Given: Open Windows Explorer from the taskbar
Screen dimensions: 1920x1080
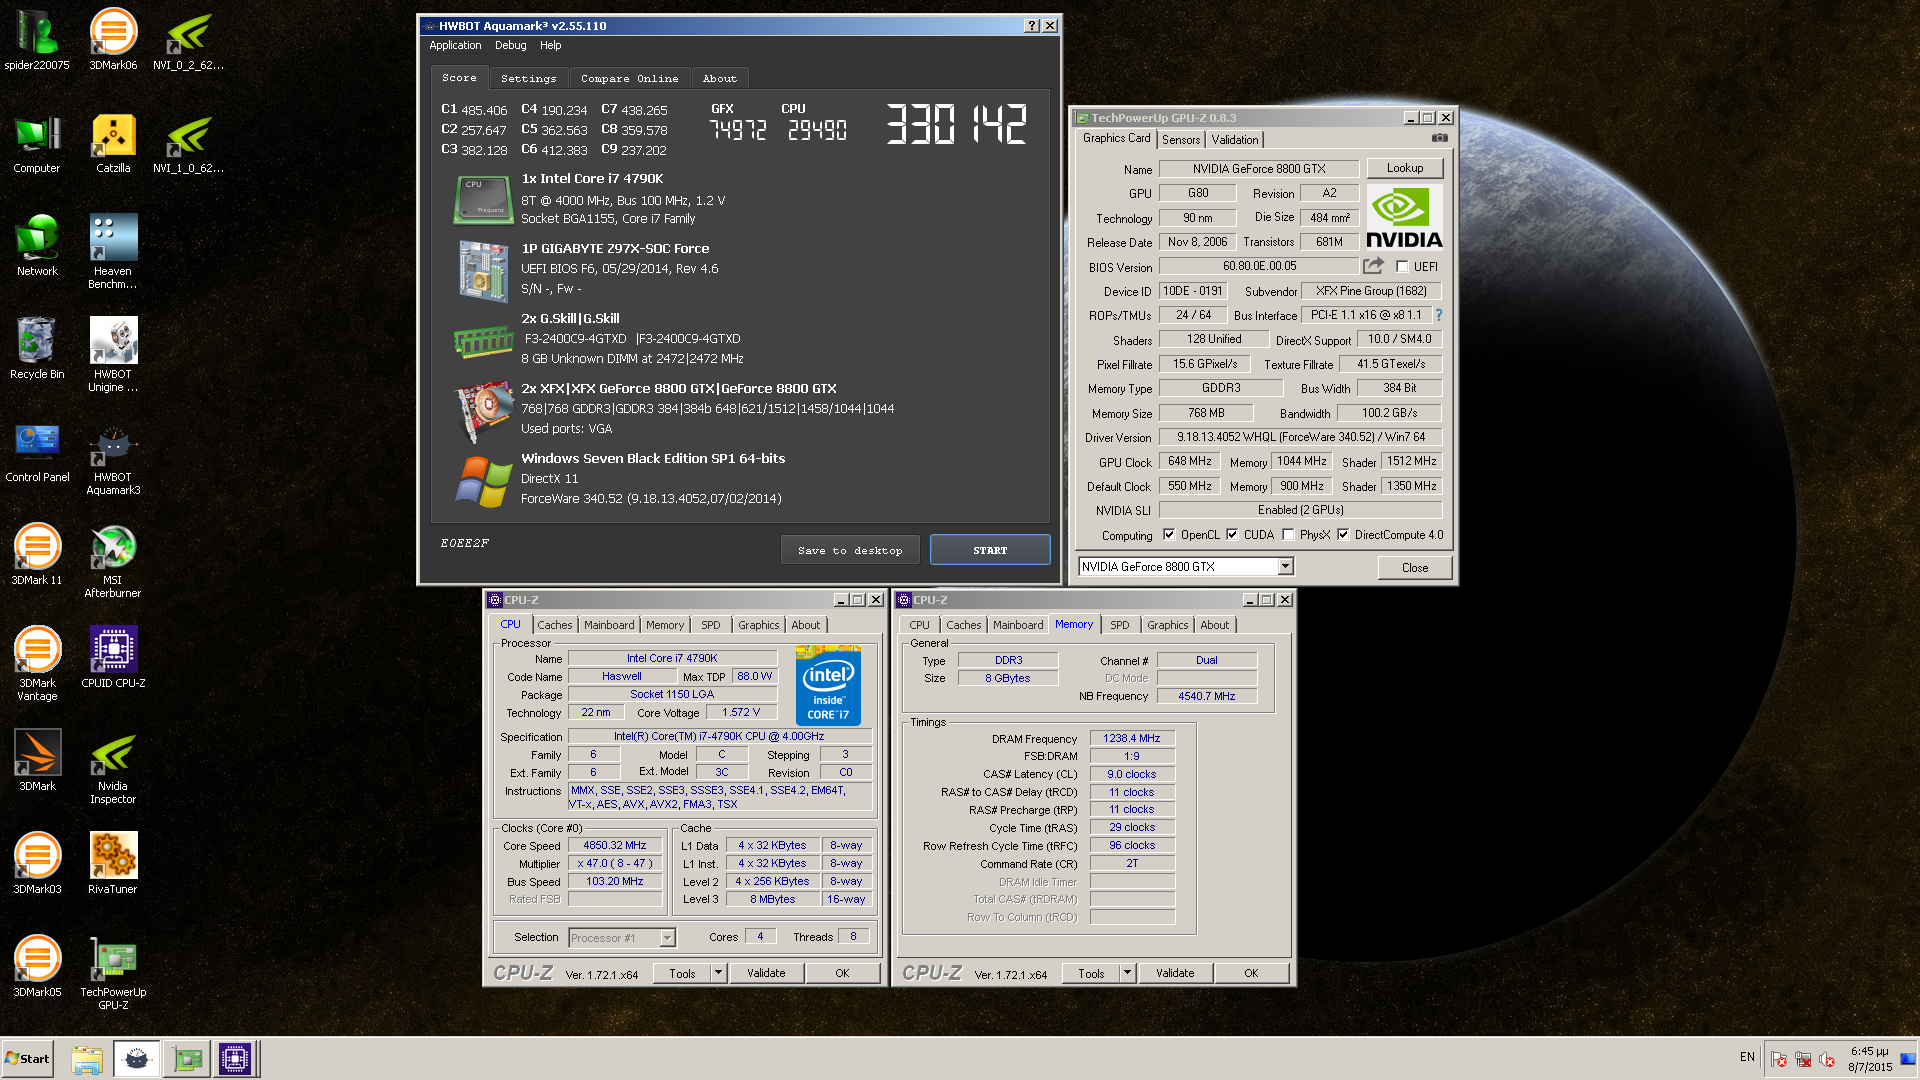Looking at the screenshot, I should click(87, 1059).
